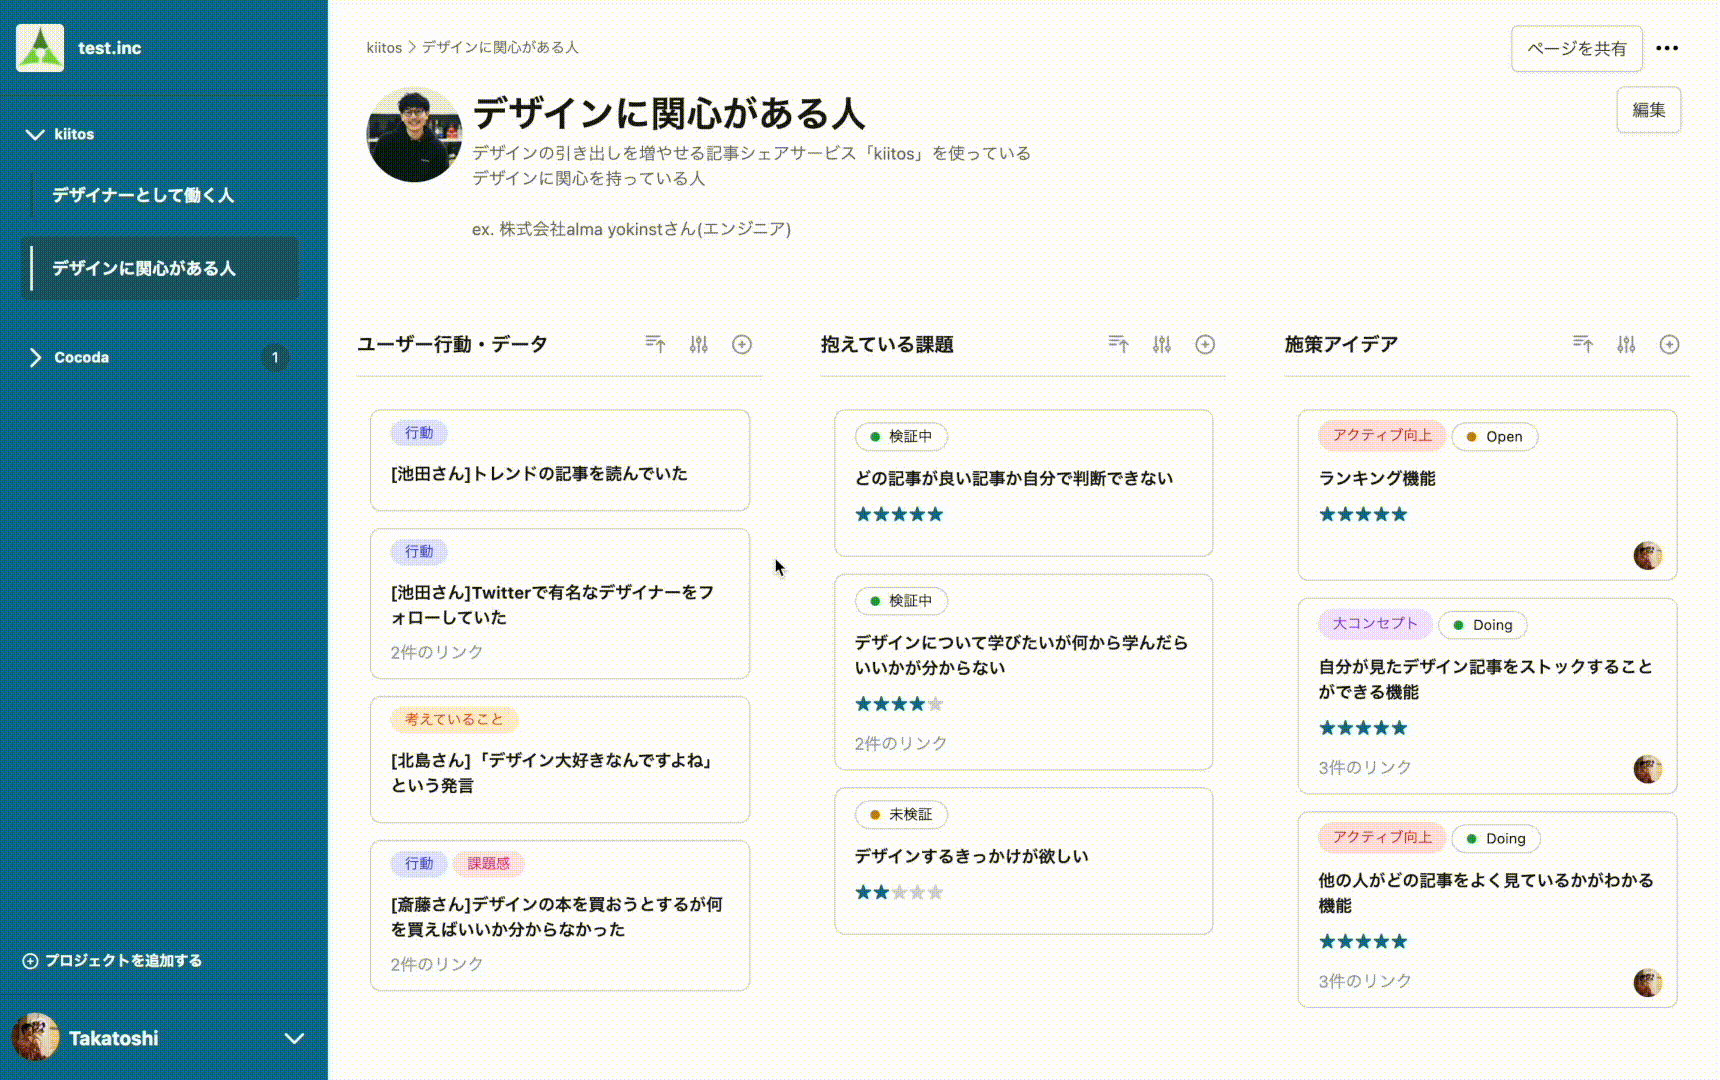Viewport: 1720px width, 1080px height.
Task: Toggle the Open status on ランキング機能 card
Action: point(1495,436)
